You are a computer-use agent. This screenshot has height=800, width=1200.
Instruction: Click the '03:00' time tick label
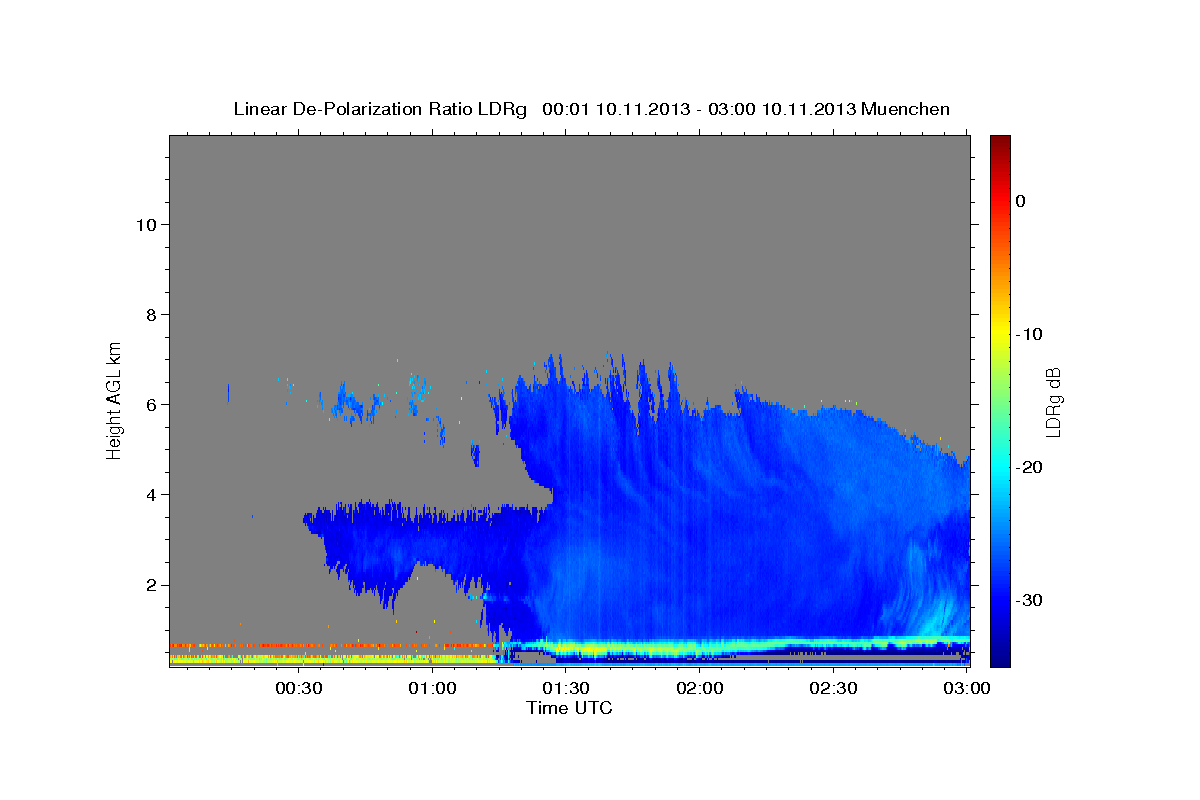[967, 689]
